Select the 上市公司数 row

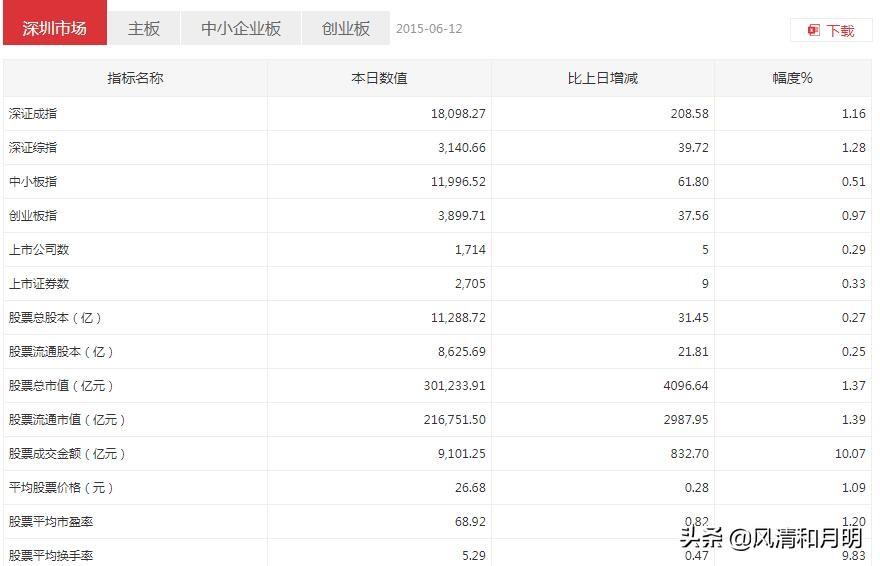click(x=438, y=250)
